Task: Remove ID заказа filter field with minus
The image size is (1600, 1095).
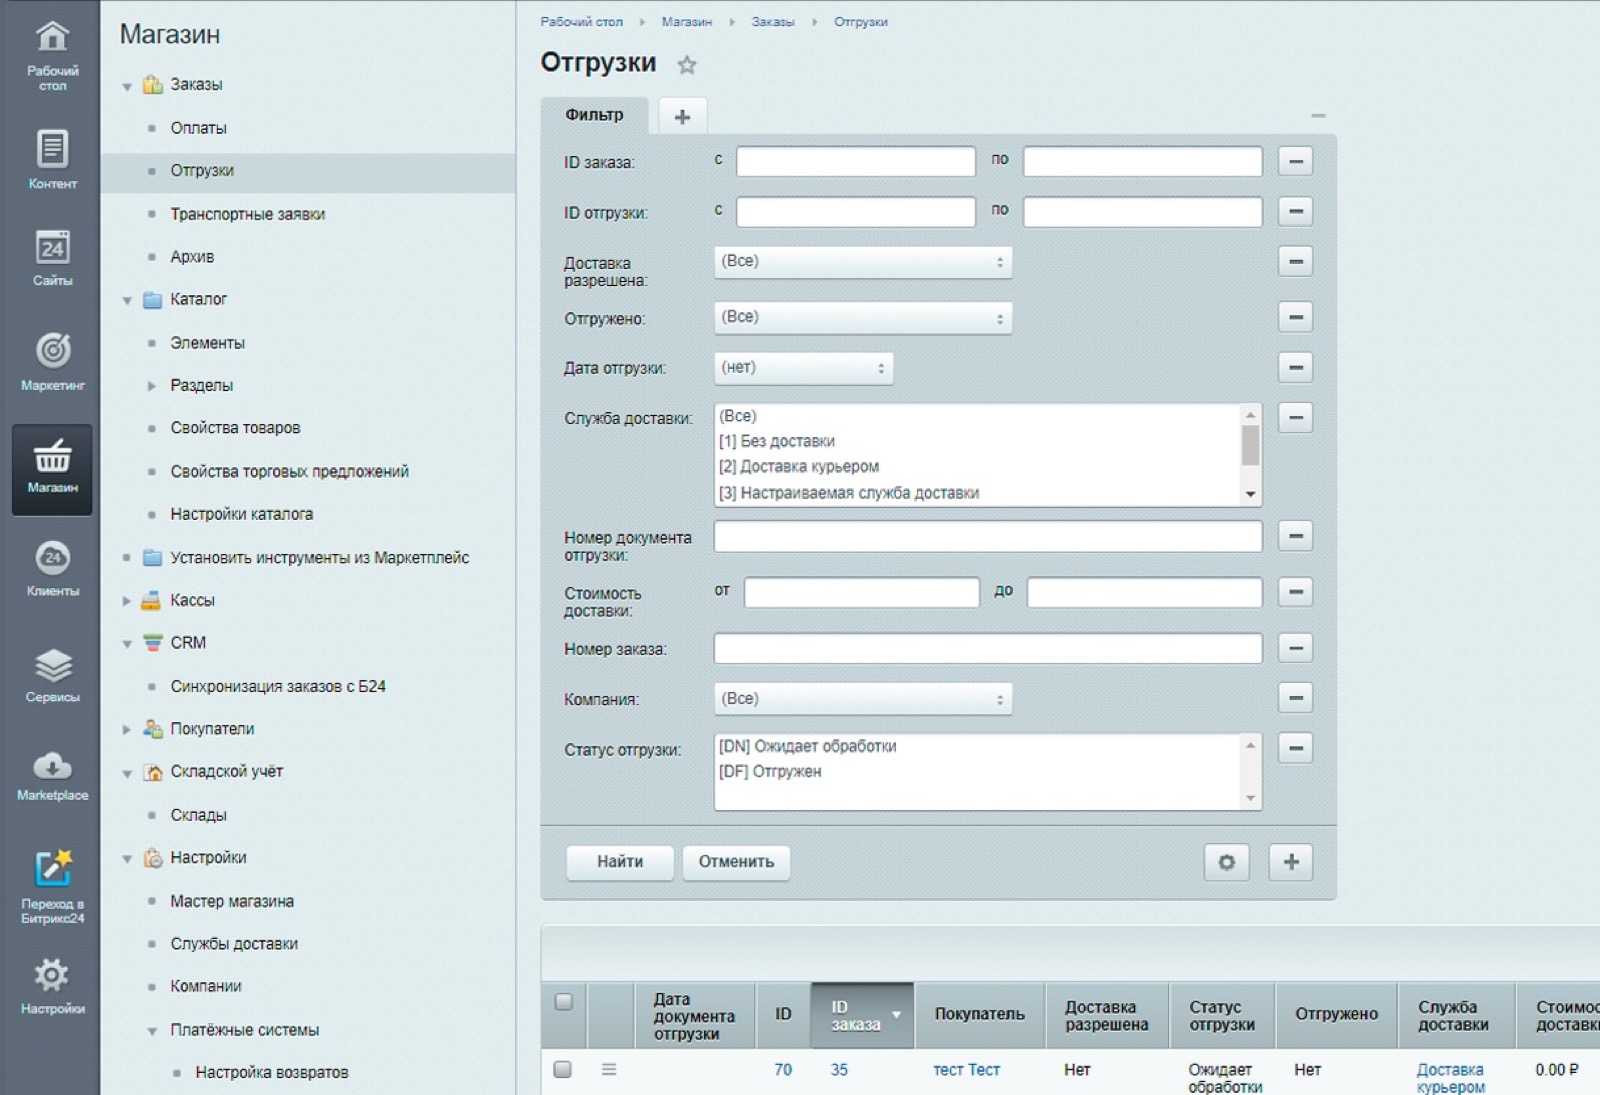Action: (x=1295, y=161)
